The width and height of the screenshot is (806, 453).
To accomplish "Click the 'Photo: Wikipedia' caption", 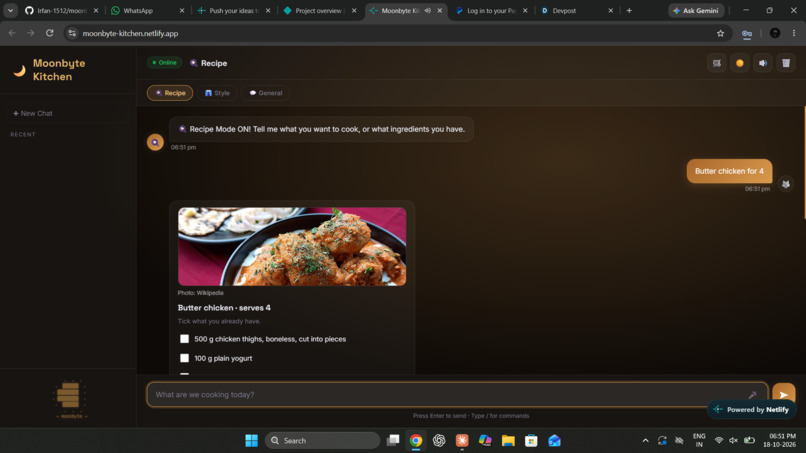I will coord(200,293).
